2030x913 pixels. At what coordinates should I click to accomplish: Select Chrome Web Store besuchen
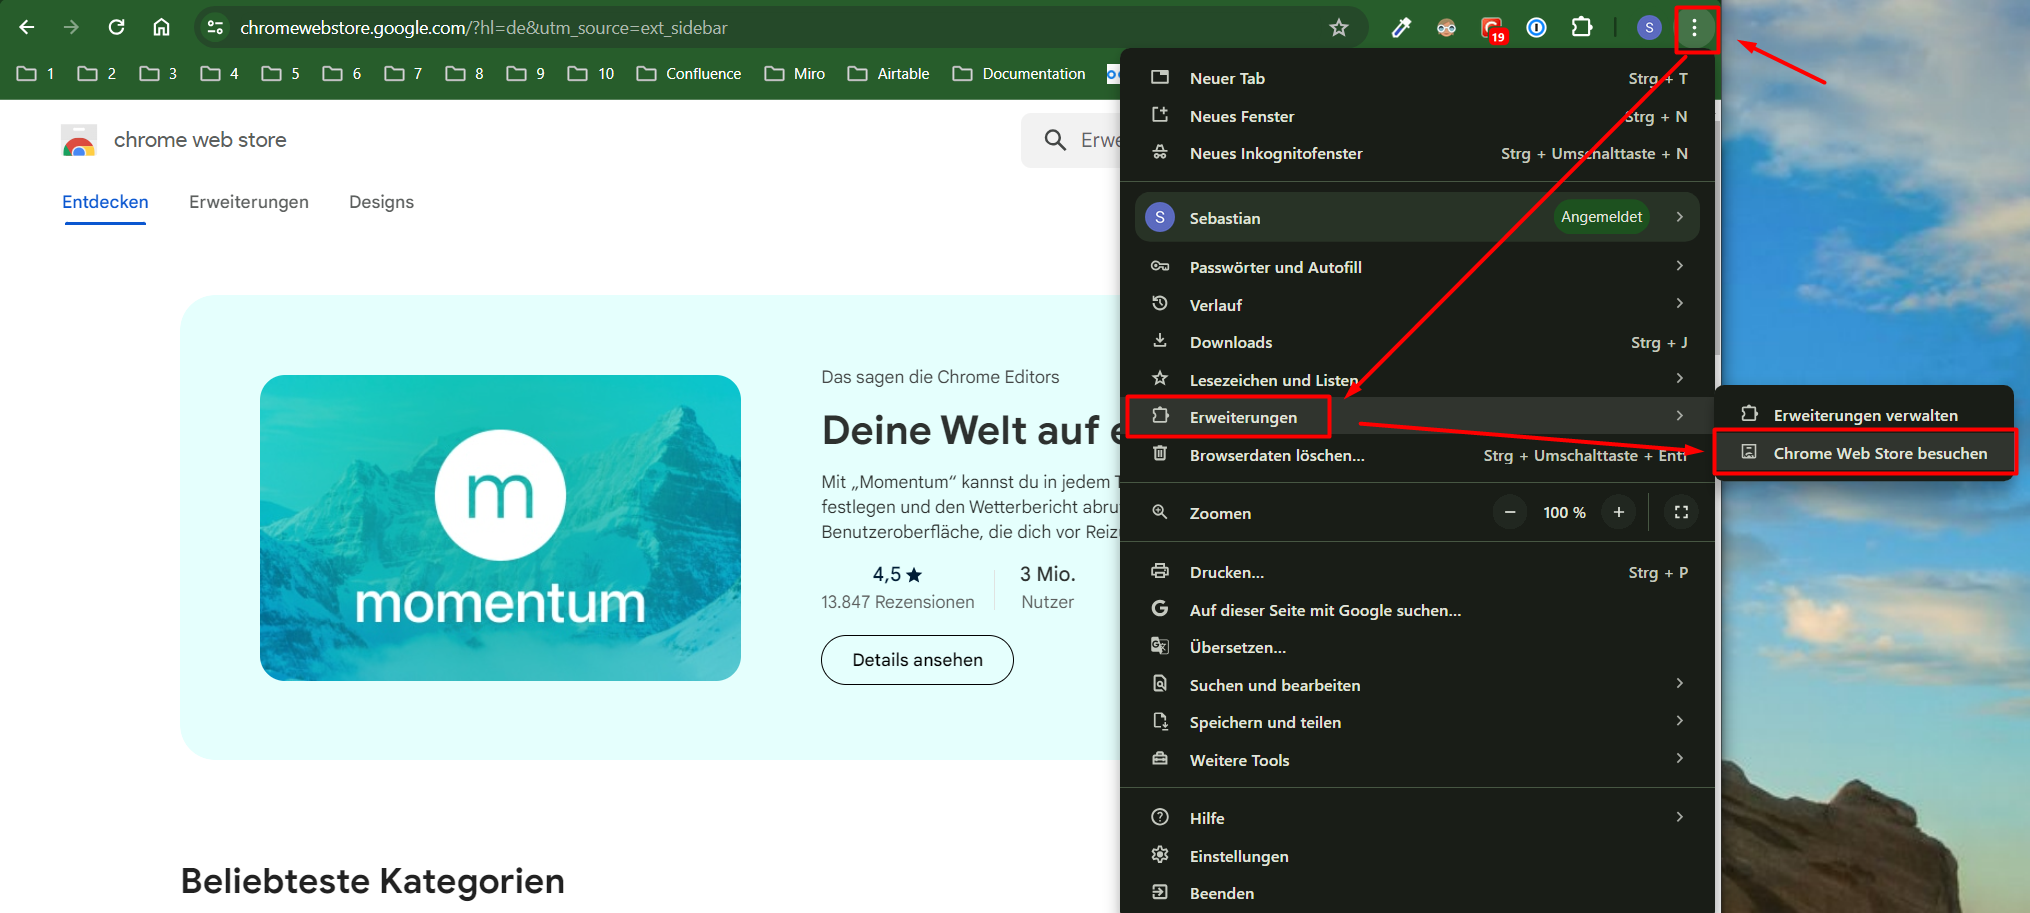coord(1864,453)
